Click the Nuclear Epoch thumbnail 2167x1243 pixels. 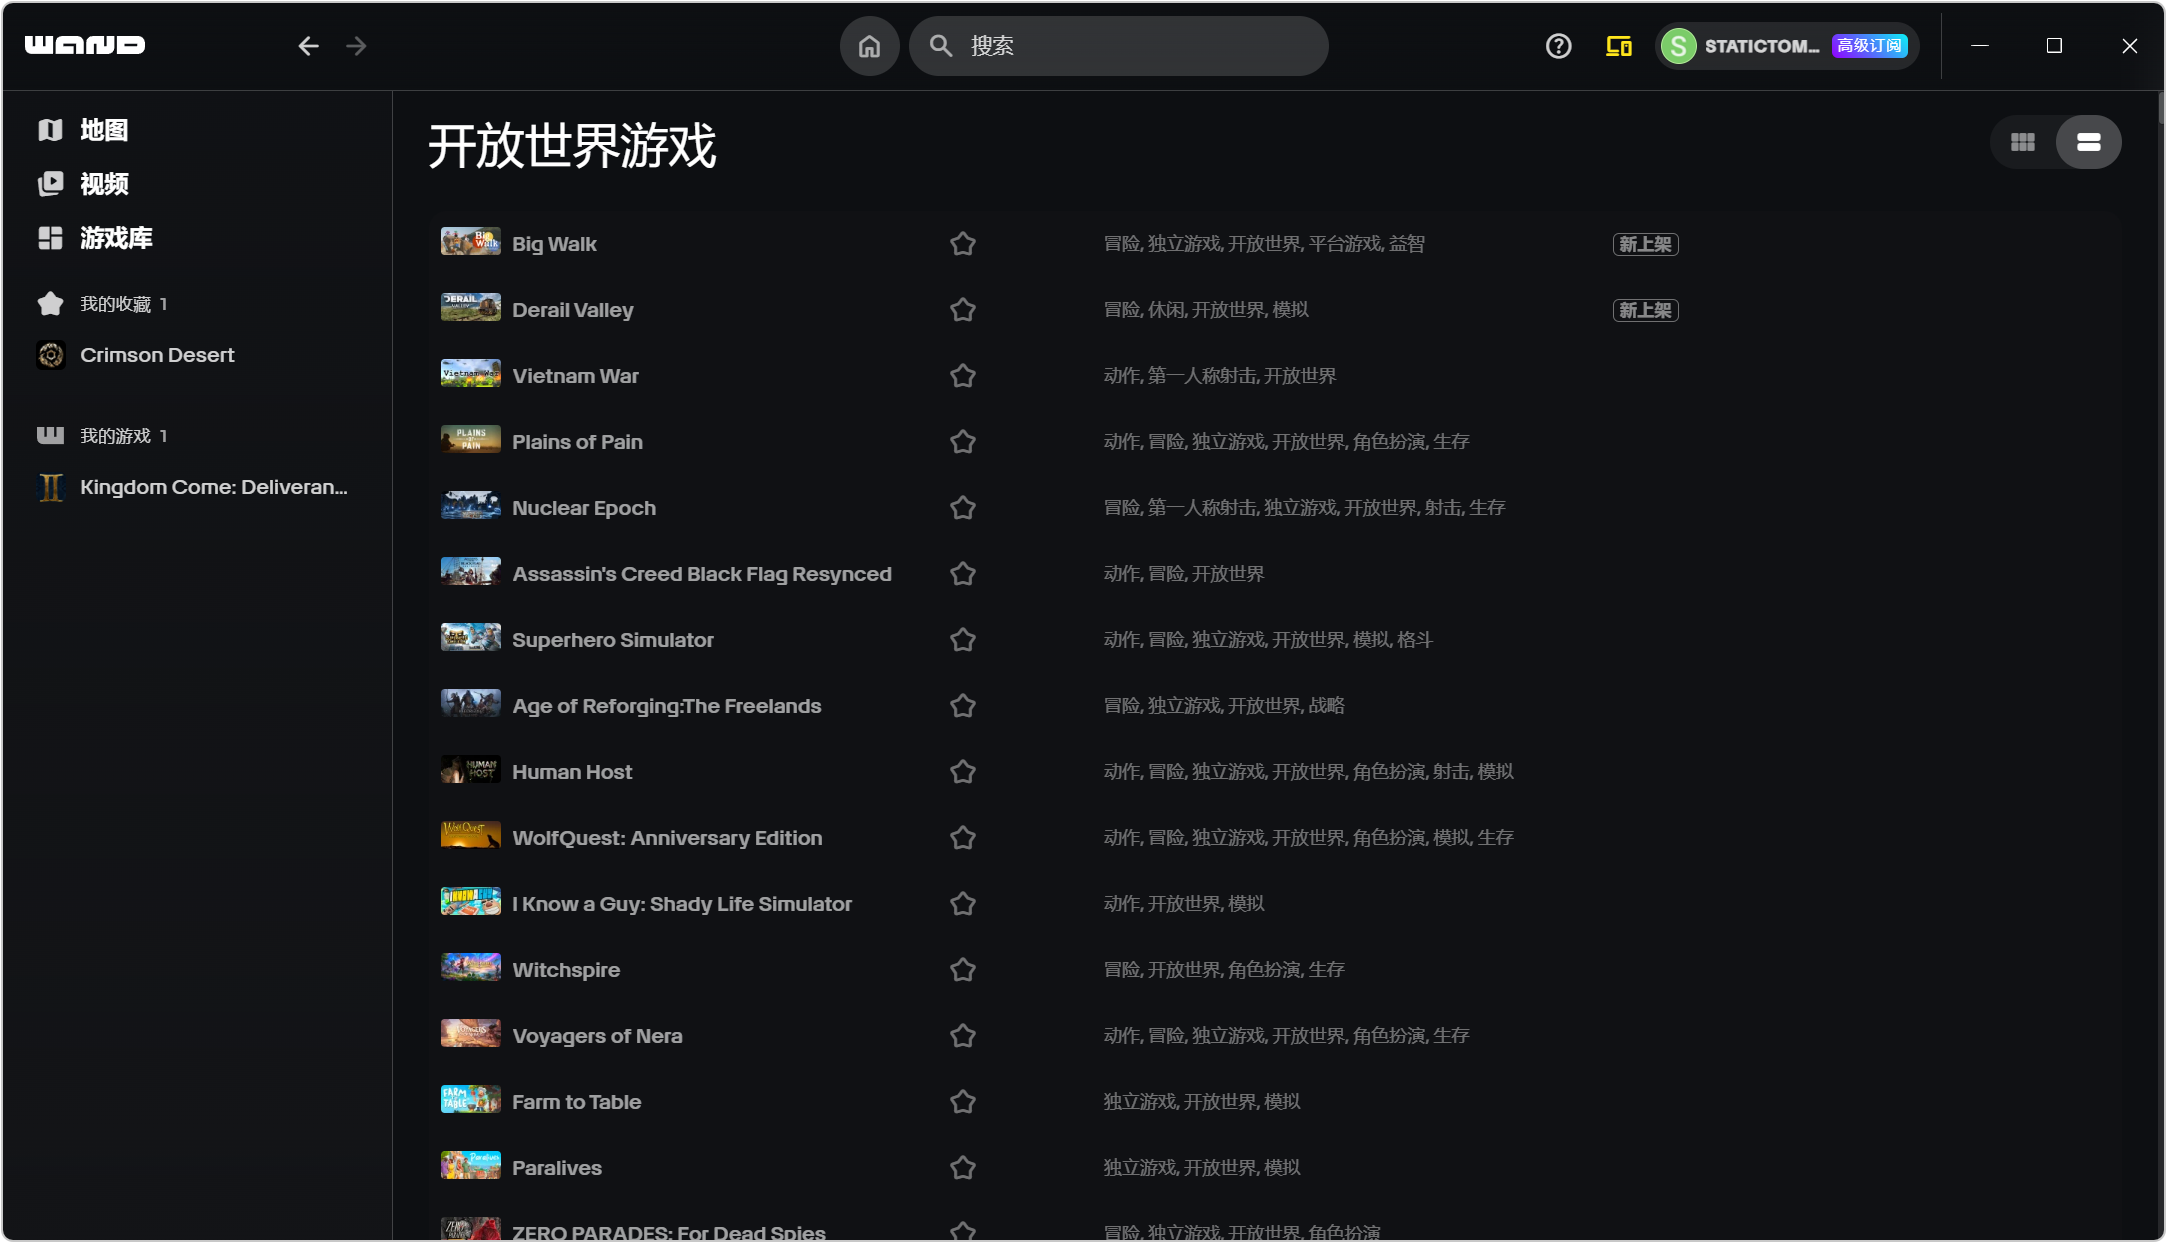click(471, 507)
